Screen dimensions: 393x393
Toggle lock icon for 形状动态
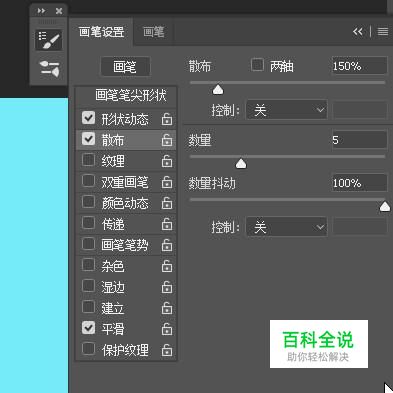coord(167,119)
